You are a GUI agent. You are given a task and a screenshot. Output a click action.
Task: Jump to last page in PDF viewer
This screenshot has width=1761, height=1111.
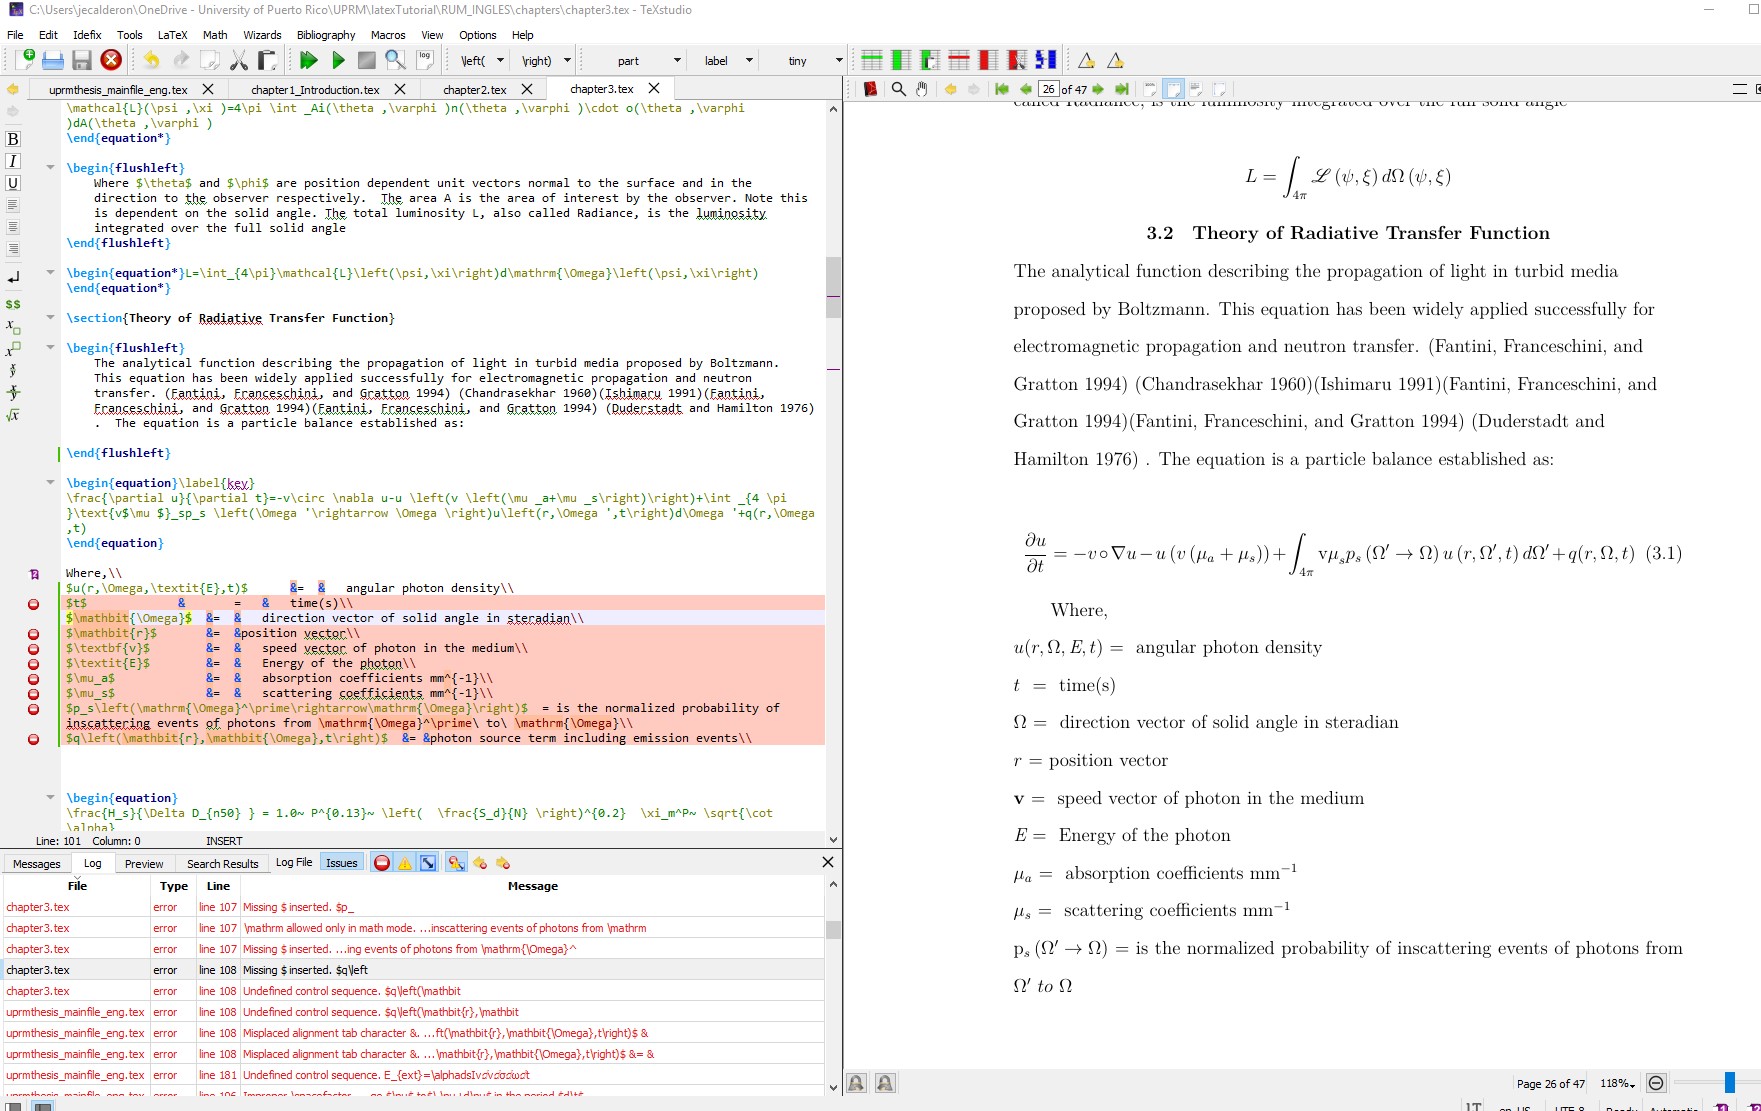click(1122, 89)
